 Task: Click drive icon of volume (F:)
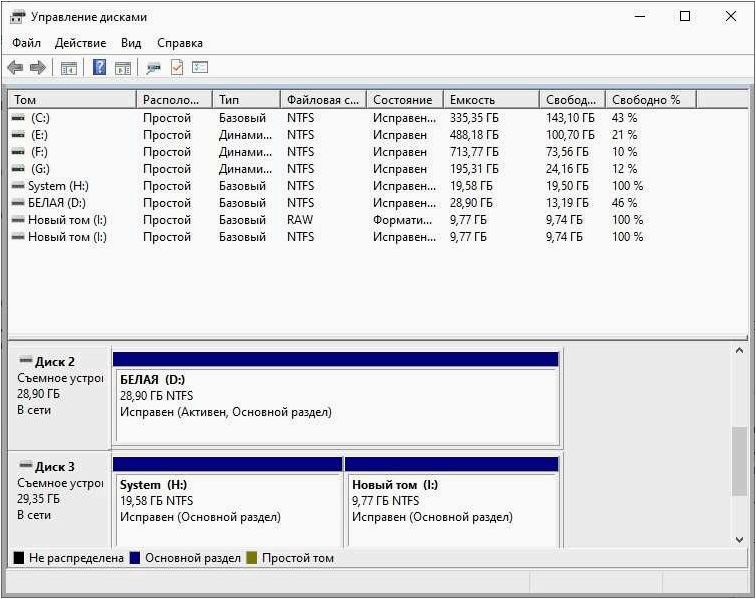pos(18,152)
